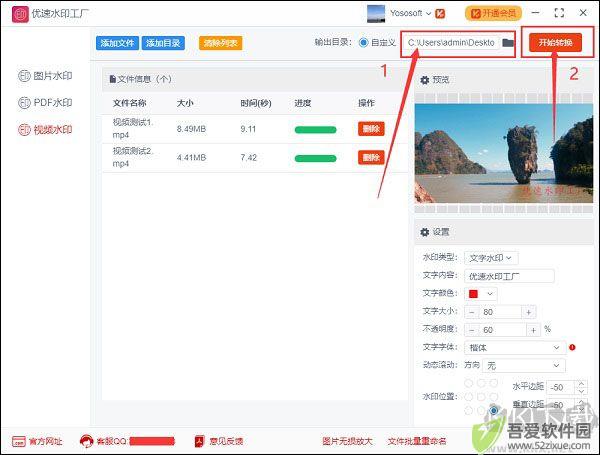
Task: Click 开始转换 button
Action: [555, 42]
